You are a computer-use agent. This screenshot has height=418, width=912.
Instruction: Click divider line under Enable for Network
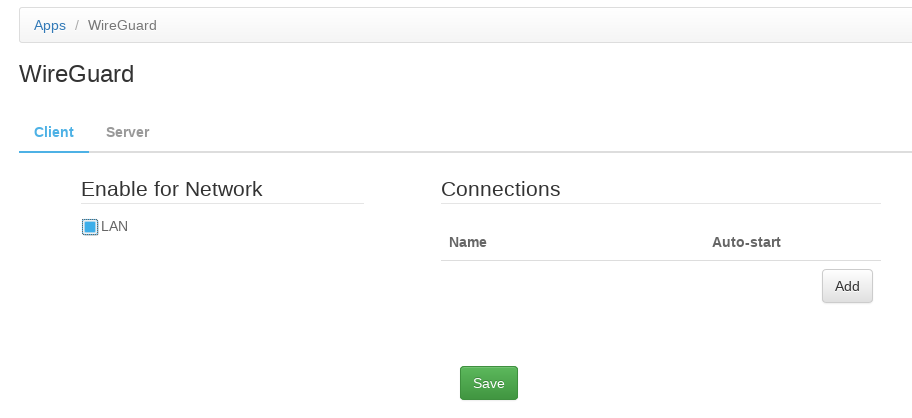(x=222, y=204)
